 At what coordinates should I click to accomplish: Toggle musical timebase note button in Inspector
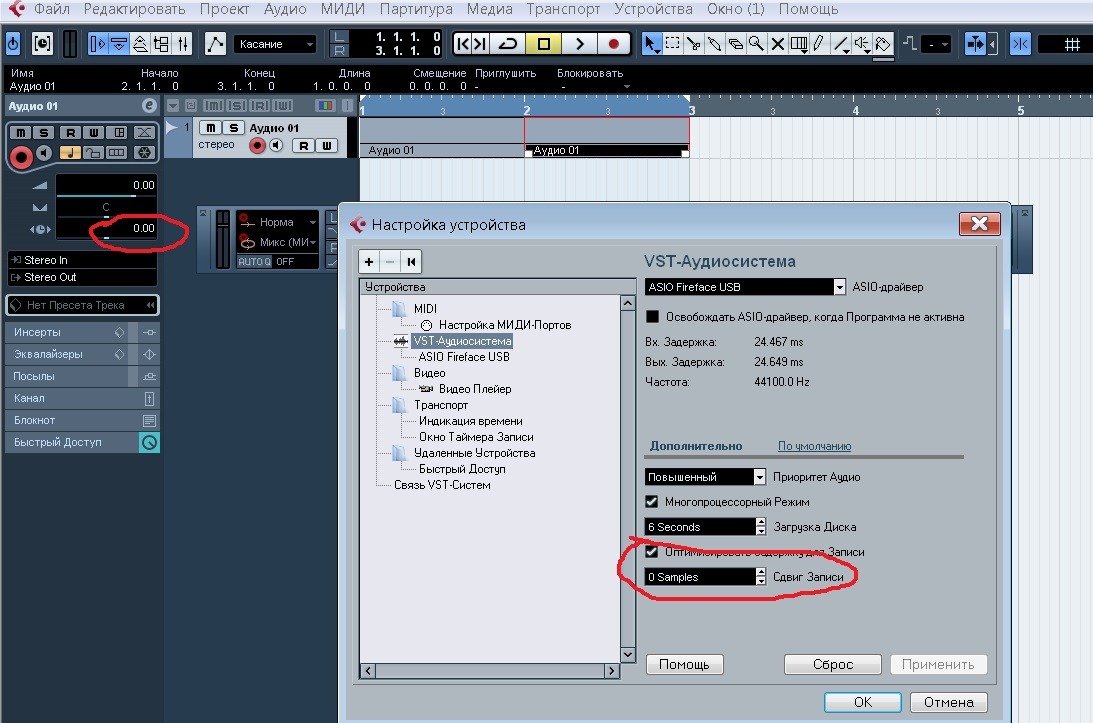tap(70, 153)
